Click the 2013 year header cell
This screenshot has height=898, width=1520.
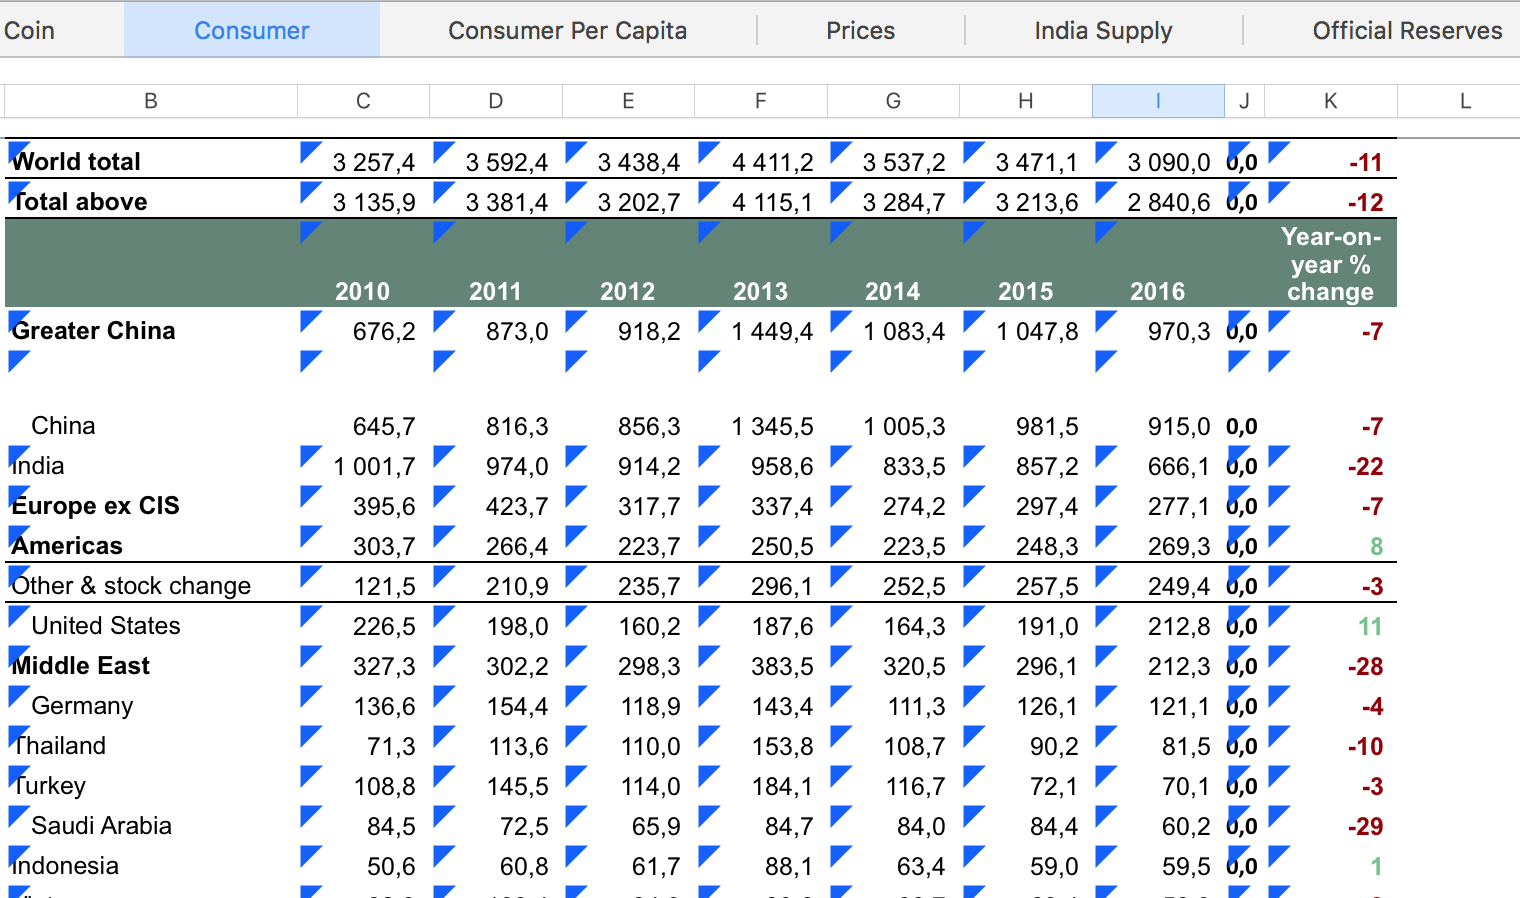[760, 291]
